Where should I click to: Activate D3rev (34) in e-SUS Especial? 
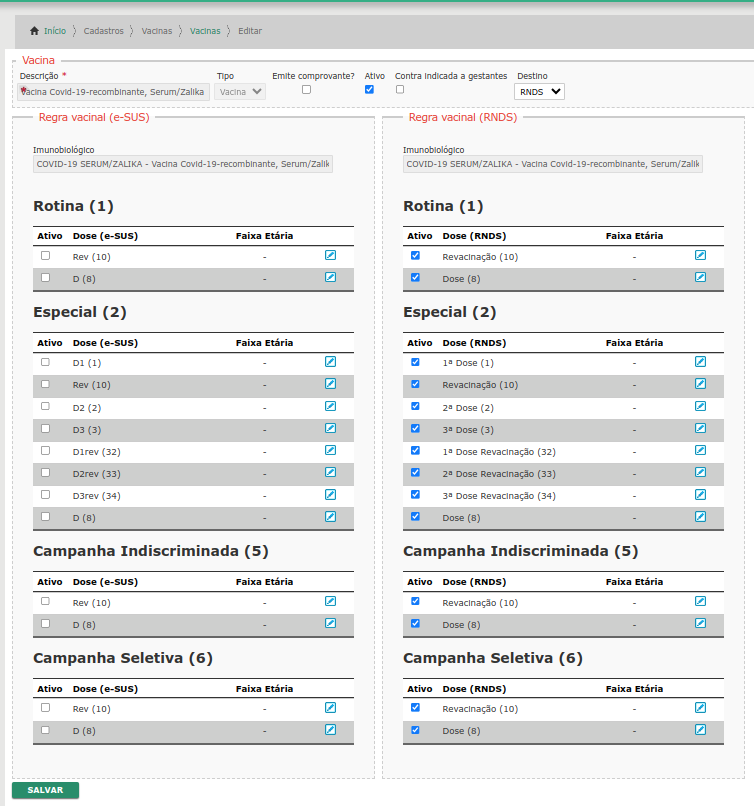pos(45,494)
